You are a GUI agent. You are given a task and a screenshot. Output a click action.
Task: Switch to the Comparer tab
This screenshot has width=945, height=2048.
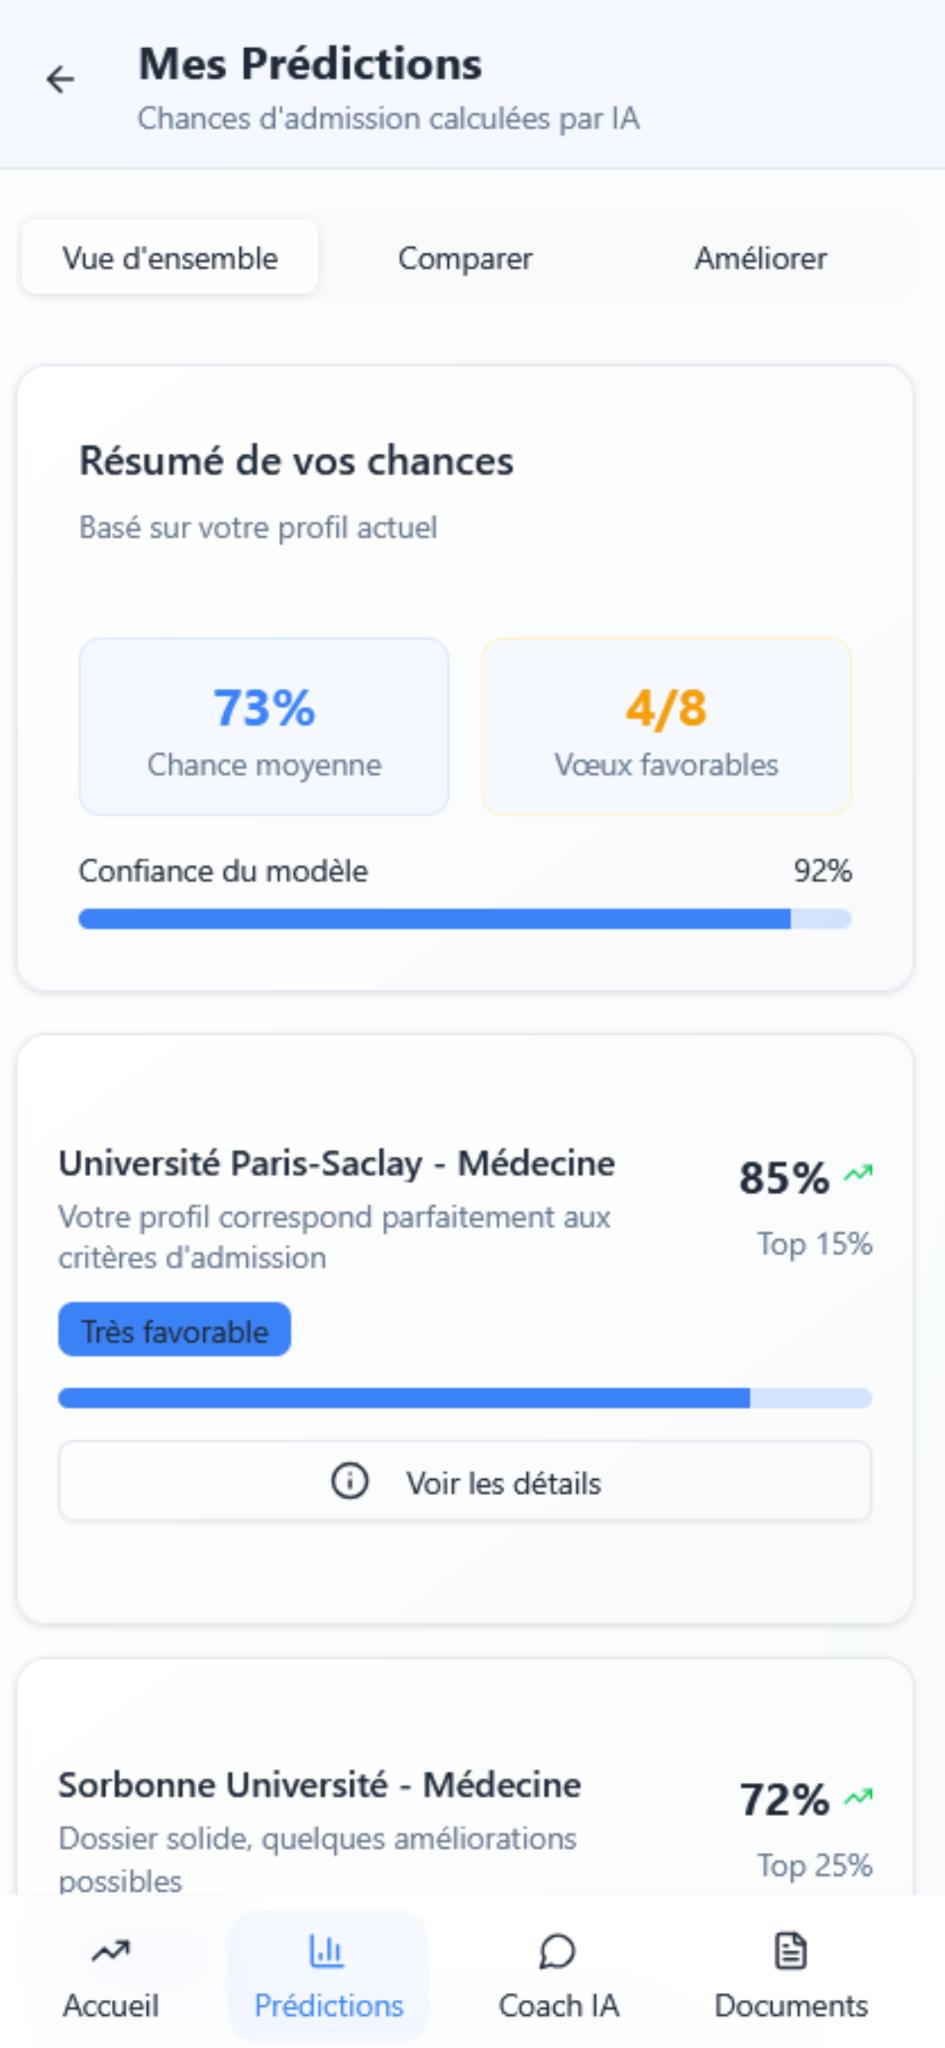[x=465, y=258]
